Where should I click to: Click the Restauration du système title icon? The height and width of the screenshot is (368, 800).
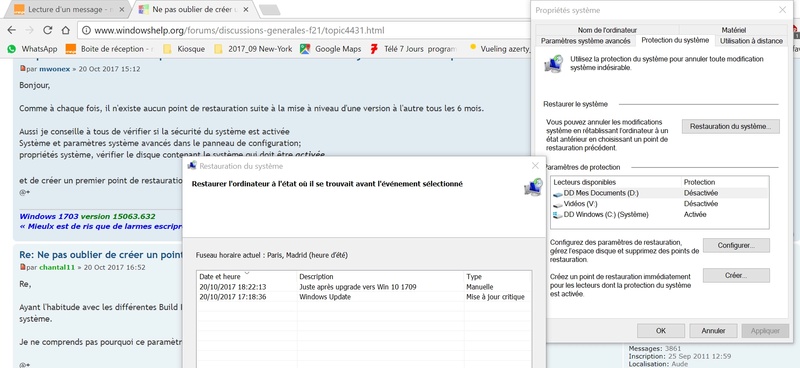coord(192,166)
